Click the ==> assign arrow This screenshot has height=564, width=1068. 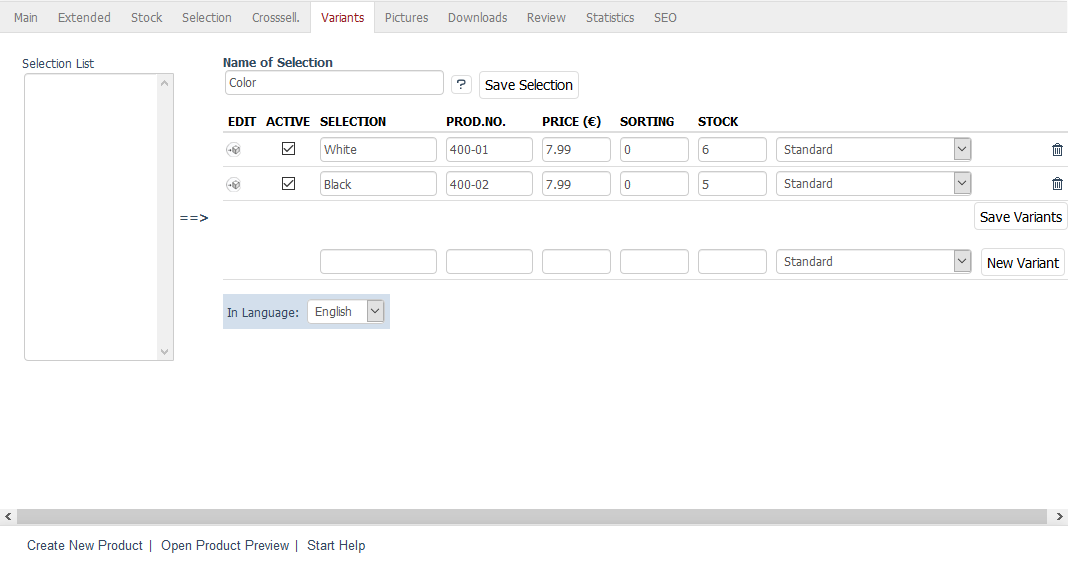pyautogui.click(x=194, y=218)
